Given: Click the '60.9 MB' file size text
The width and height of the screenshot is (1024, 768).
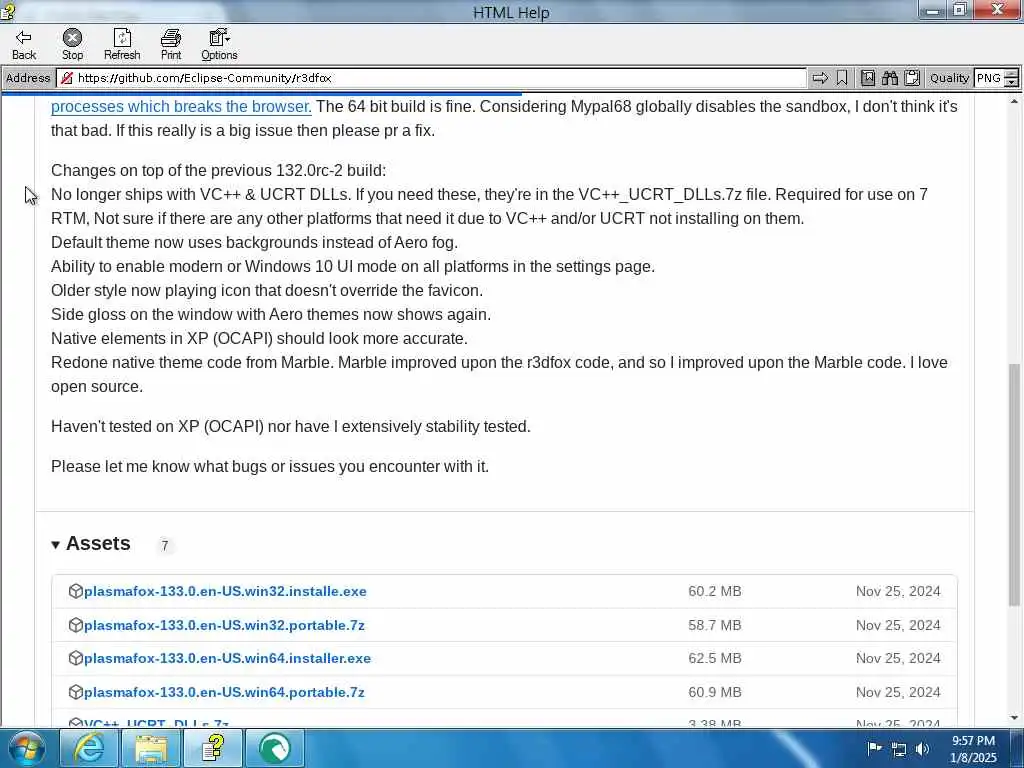Looking at the screenshot, I should tap(714, 692).
